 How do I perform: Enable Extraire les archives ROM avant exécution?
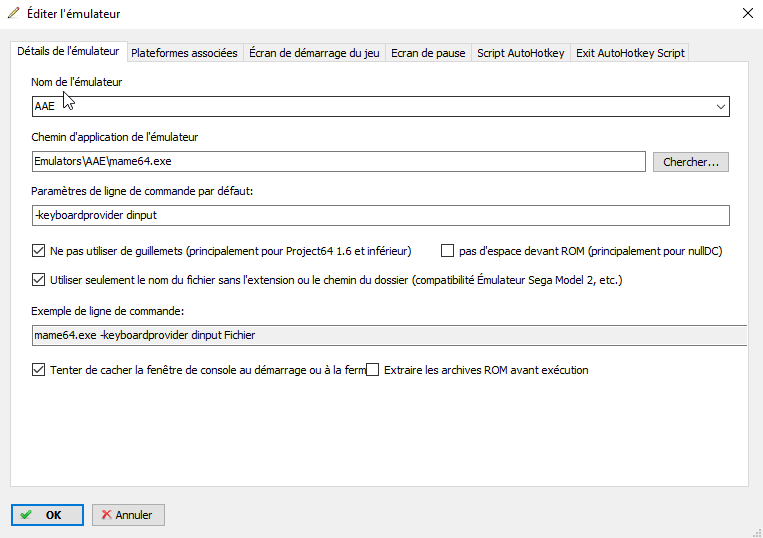pyautogui.click(x=373, y=370)
